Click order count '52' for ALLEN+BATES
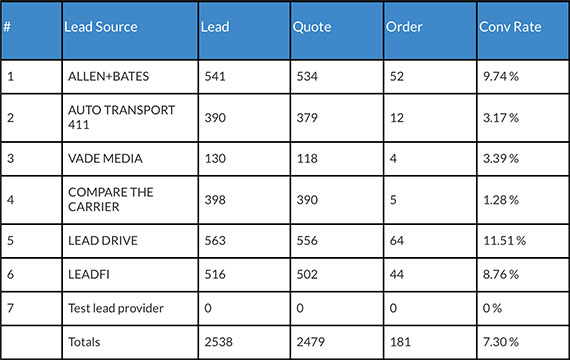The image size is (570, 360). click(397, 76)
